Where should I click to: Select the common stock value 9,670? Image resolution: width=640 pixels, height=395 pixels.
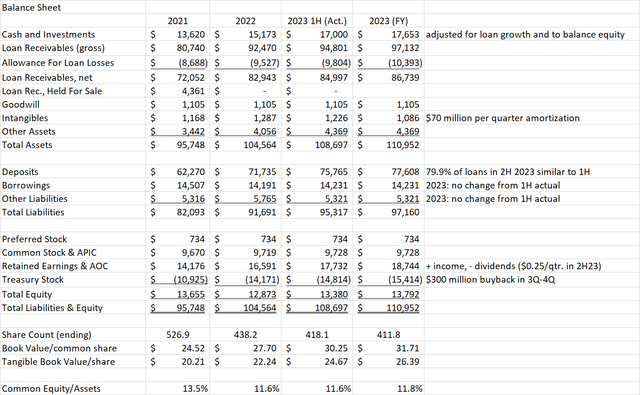193,253
